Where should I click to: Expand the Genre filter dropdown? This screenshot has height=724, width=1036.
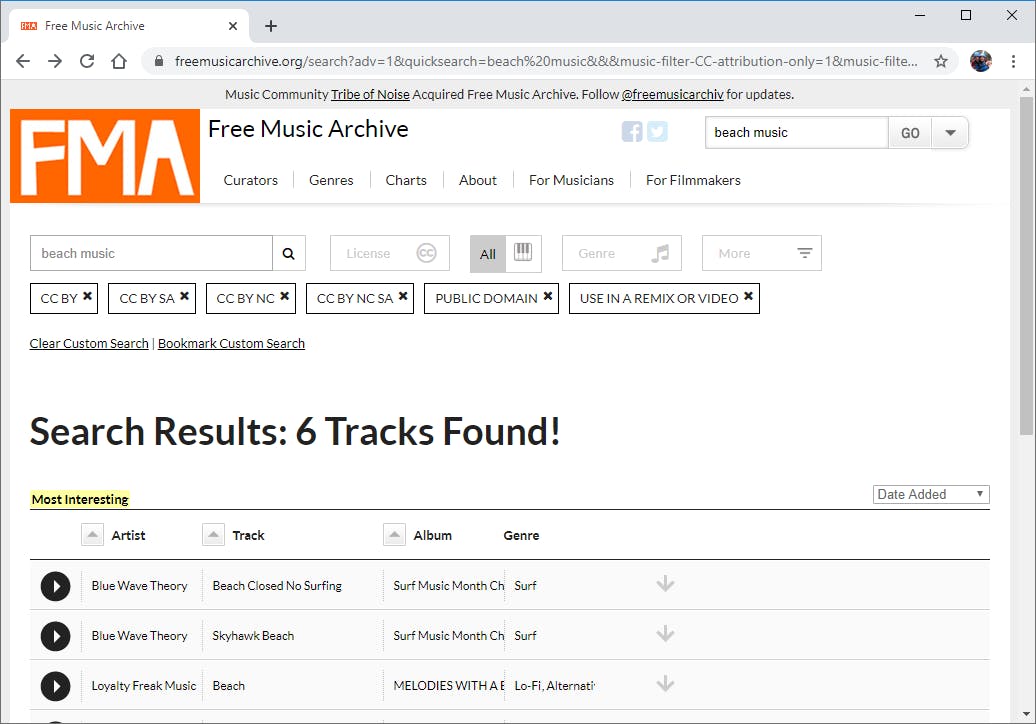622,254
